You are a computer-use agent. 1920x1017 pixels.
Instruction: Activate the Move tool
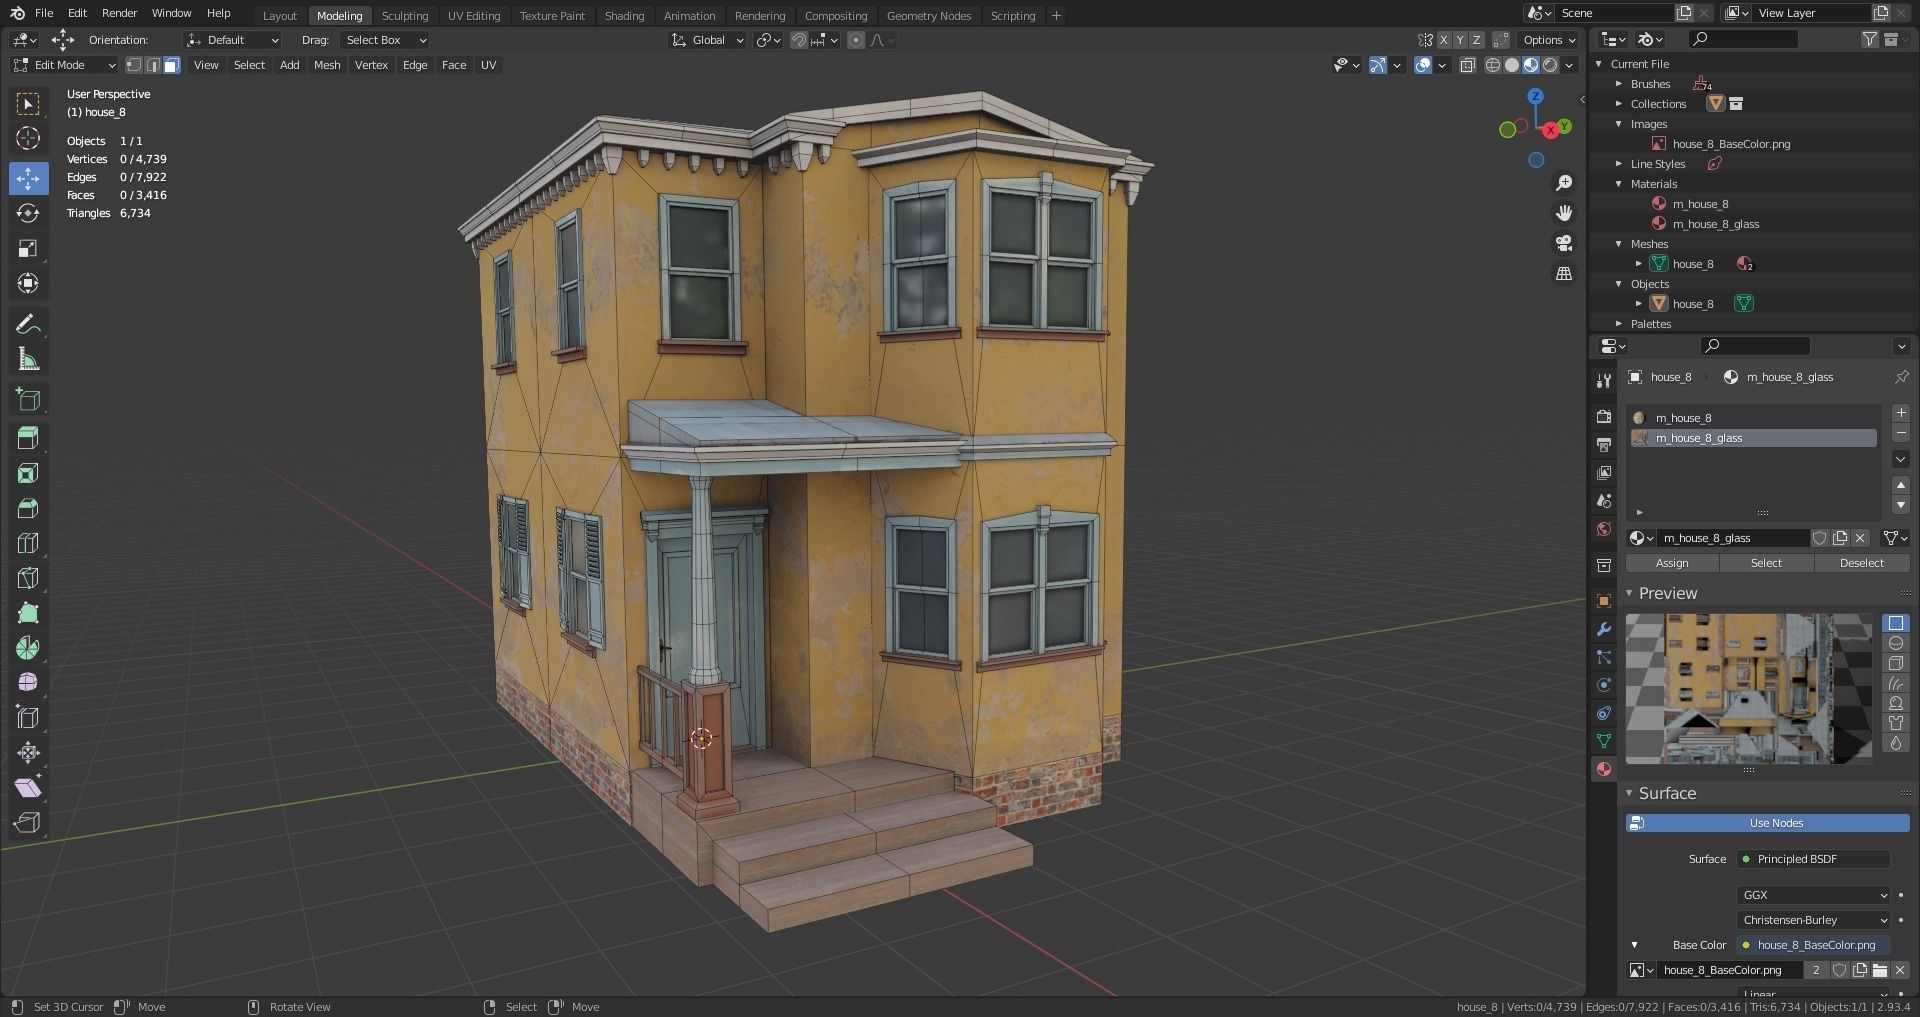28,178
